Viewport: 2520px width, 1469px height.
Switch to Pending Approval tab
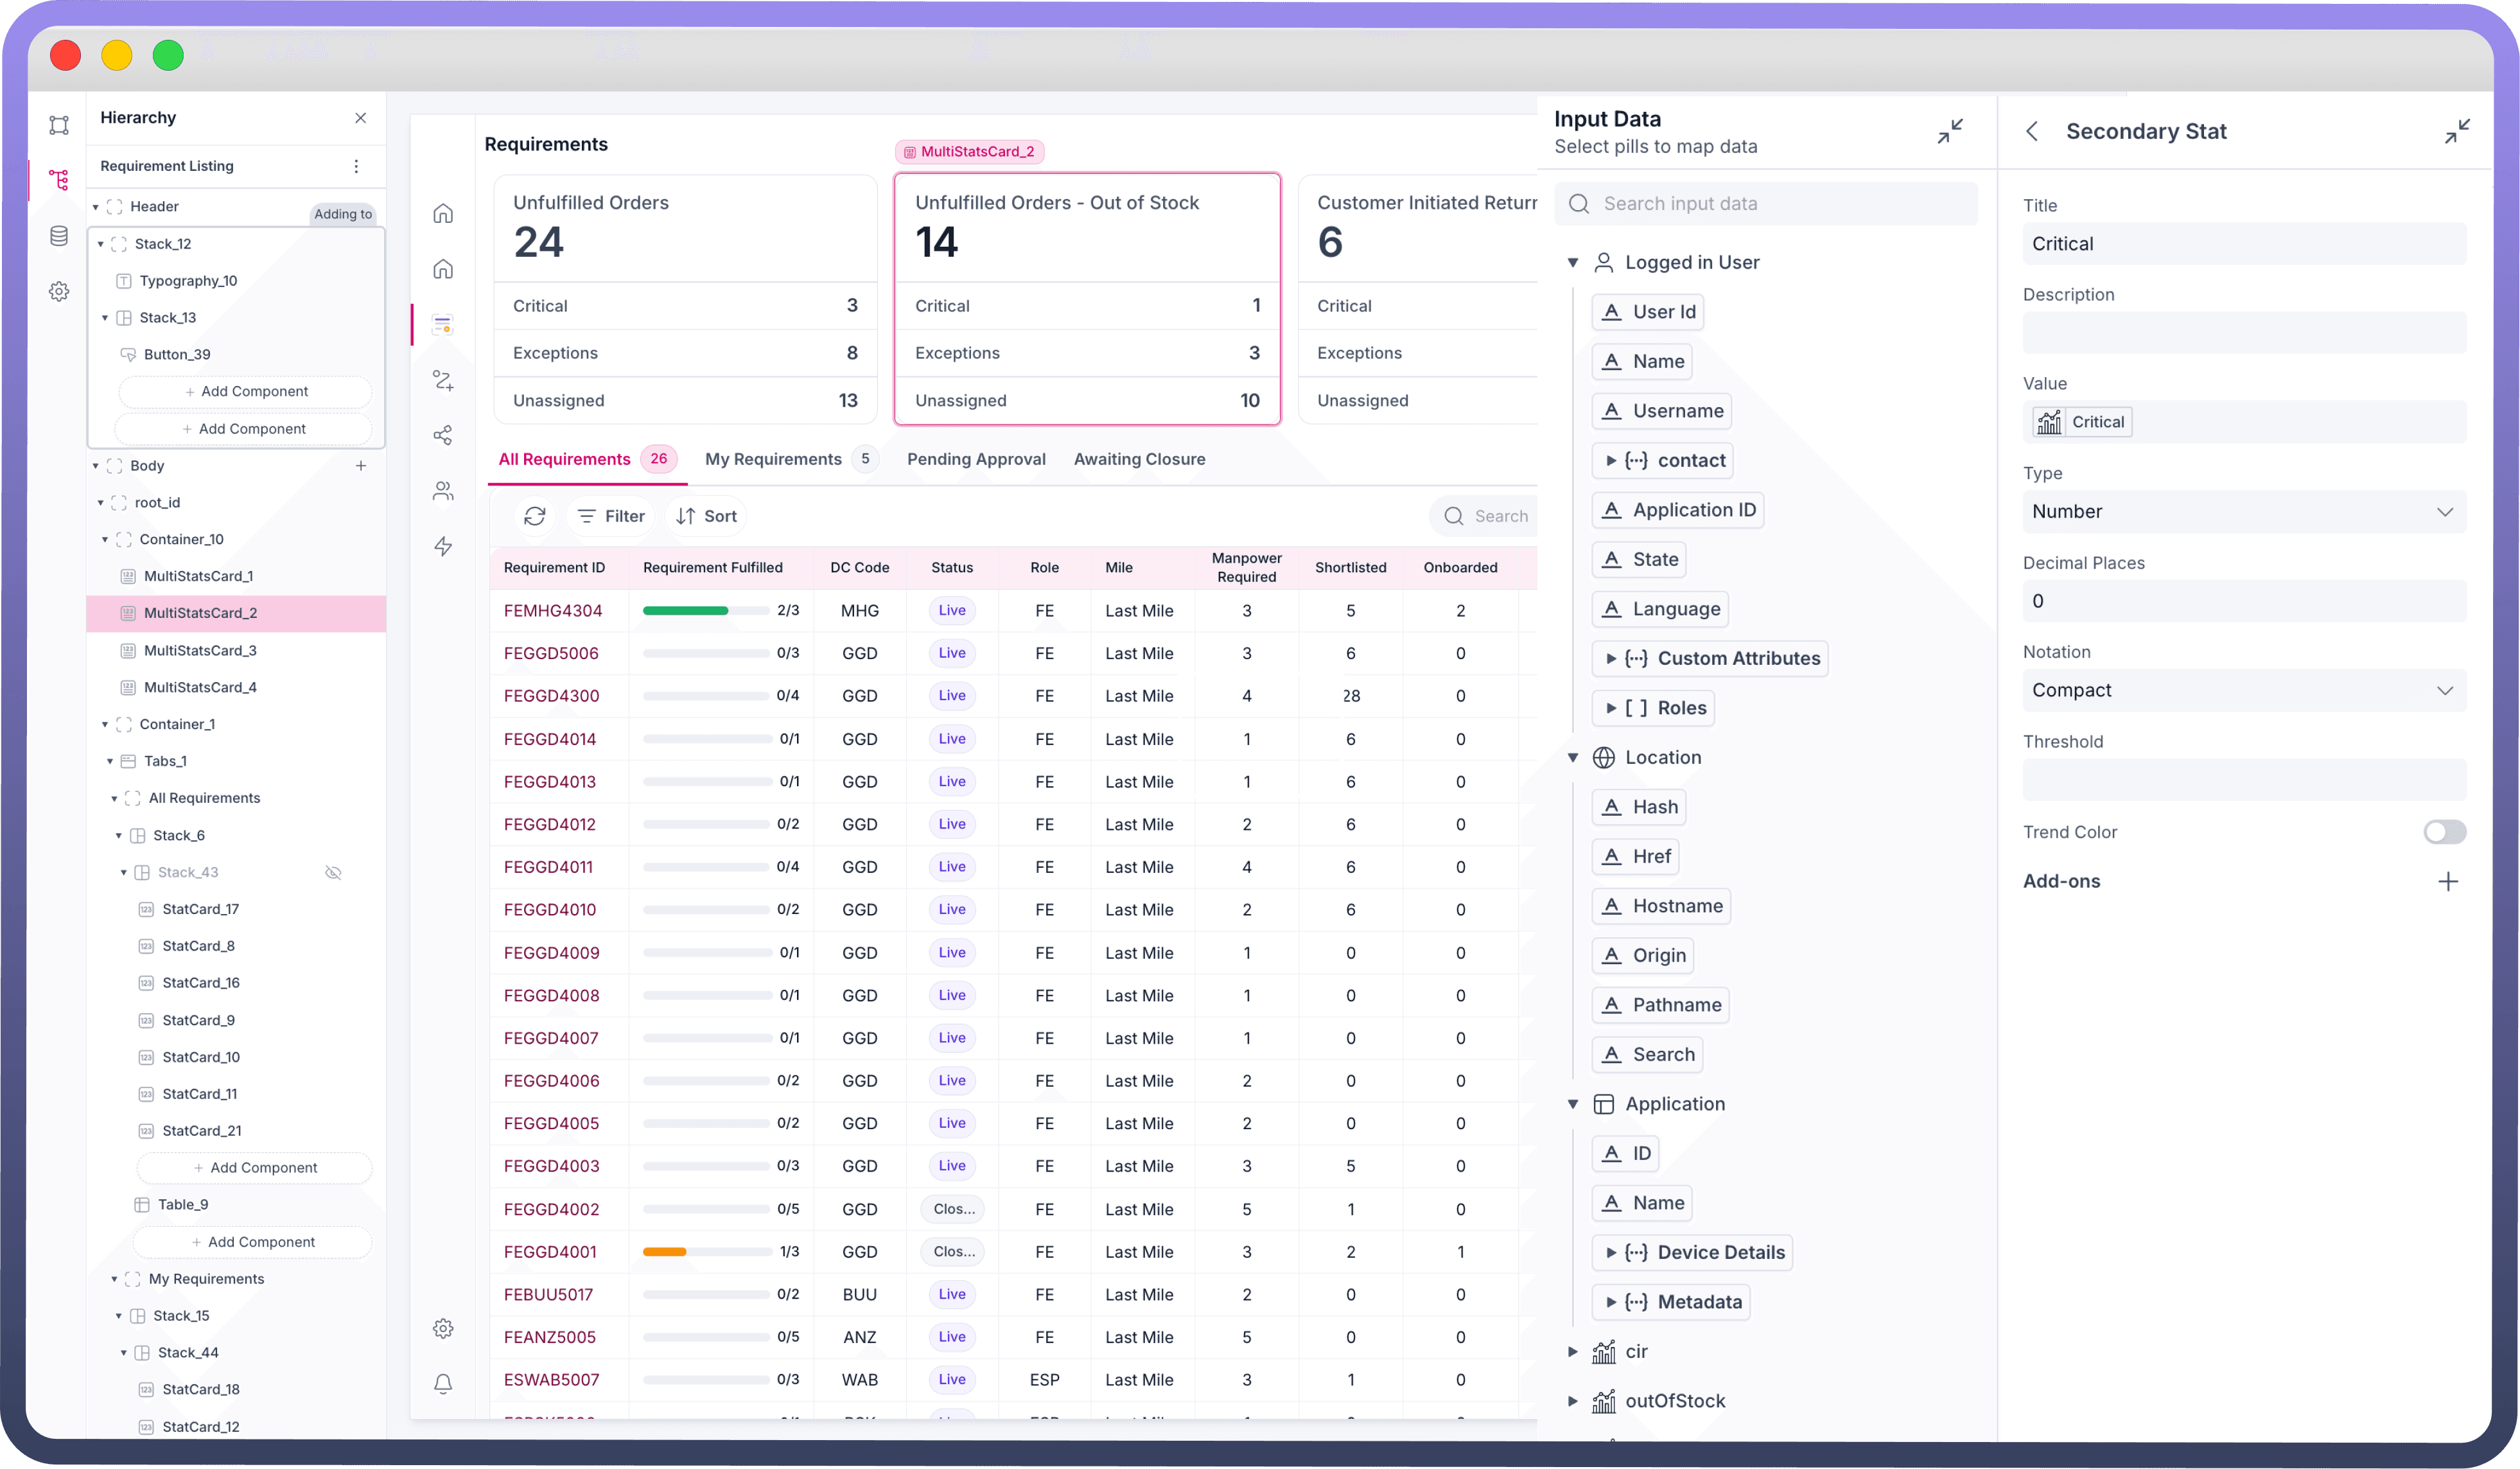point(976,459)
